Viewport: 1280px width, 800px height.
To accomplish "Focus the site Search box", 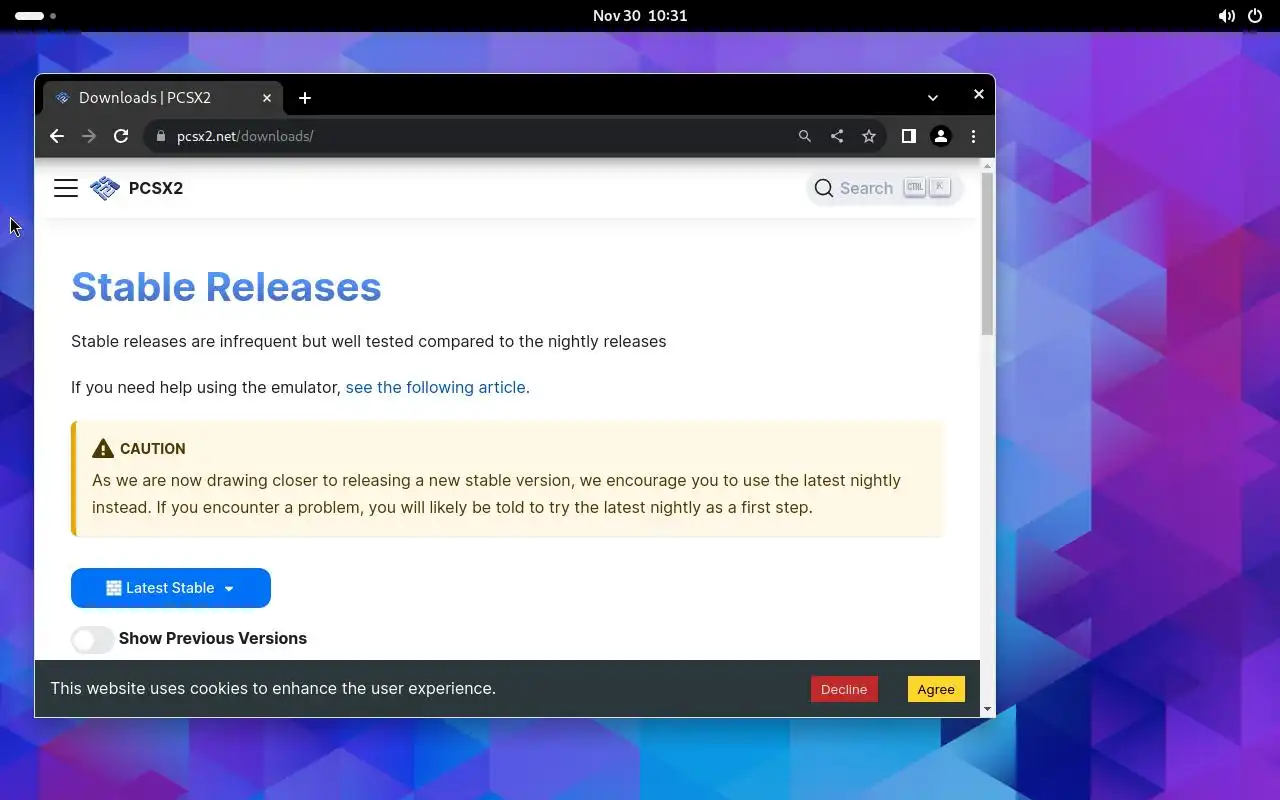I will [x=884, y=188].
